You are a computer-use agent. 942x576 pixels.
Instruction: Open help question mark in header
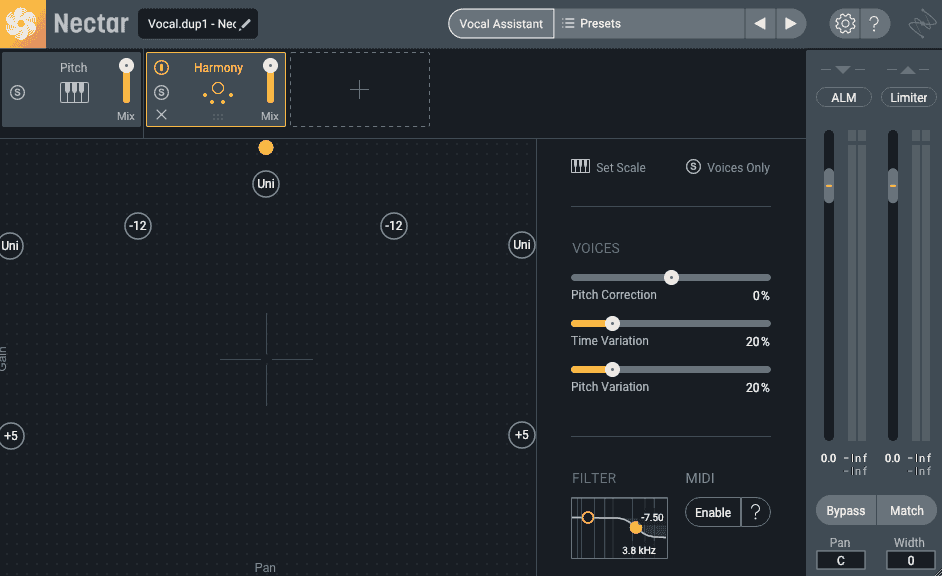pos(874,24)
